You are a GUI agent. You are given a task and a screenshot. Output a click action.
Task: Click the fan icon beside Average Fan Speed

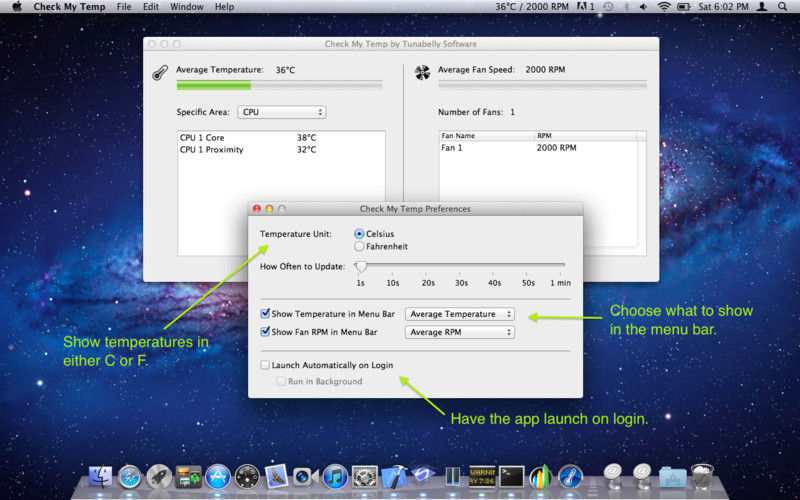click(422, 72)
